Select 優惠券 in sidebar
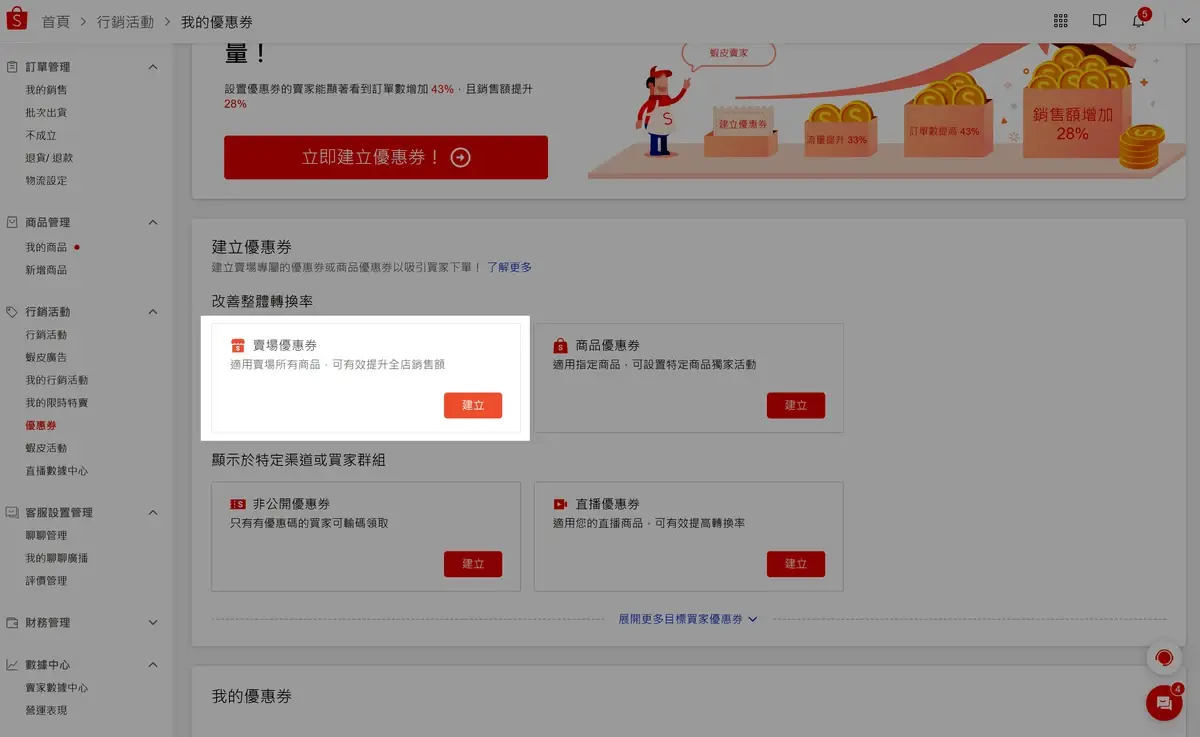1200x737 pixels. pos(41,426)
